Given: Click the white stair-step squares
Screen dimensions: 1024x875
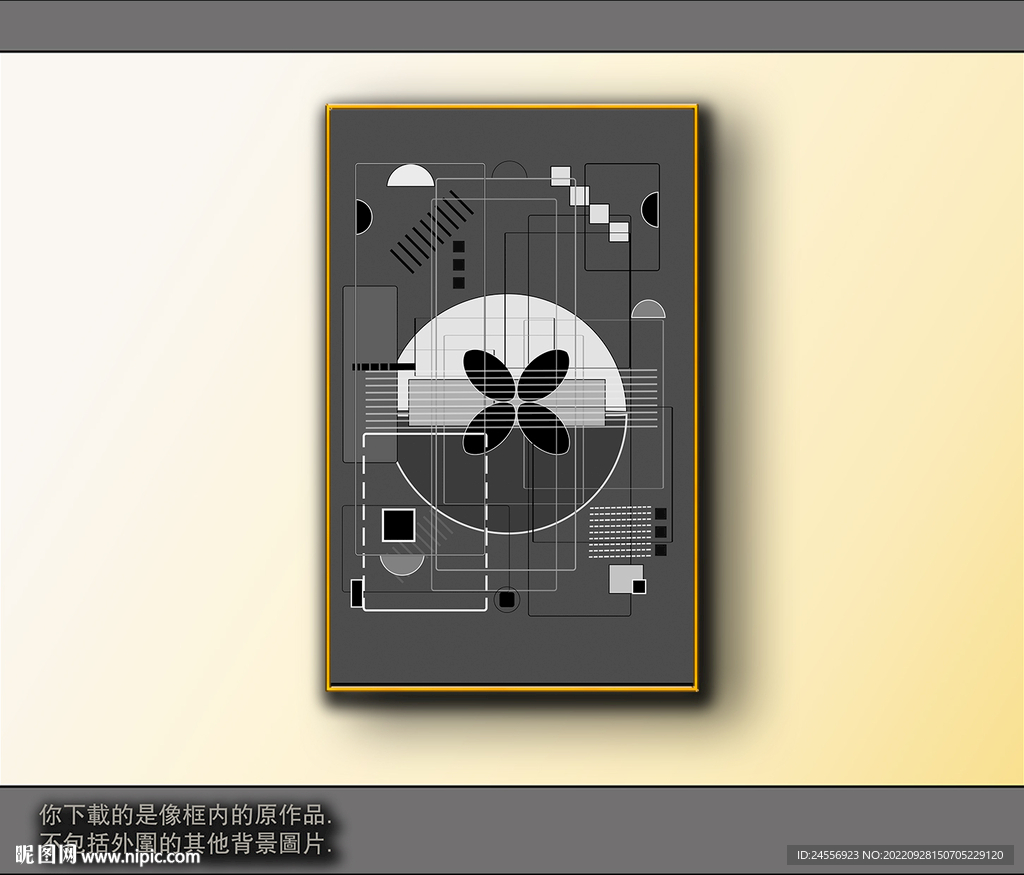Looking at the screenshot, I should tap(590, 204).
